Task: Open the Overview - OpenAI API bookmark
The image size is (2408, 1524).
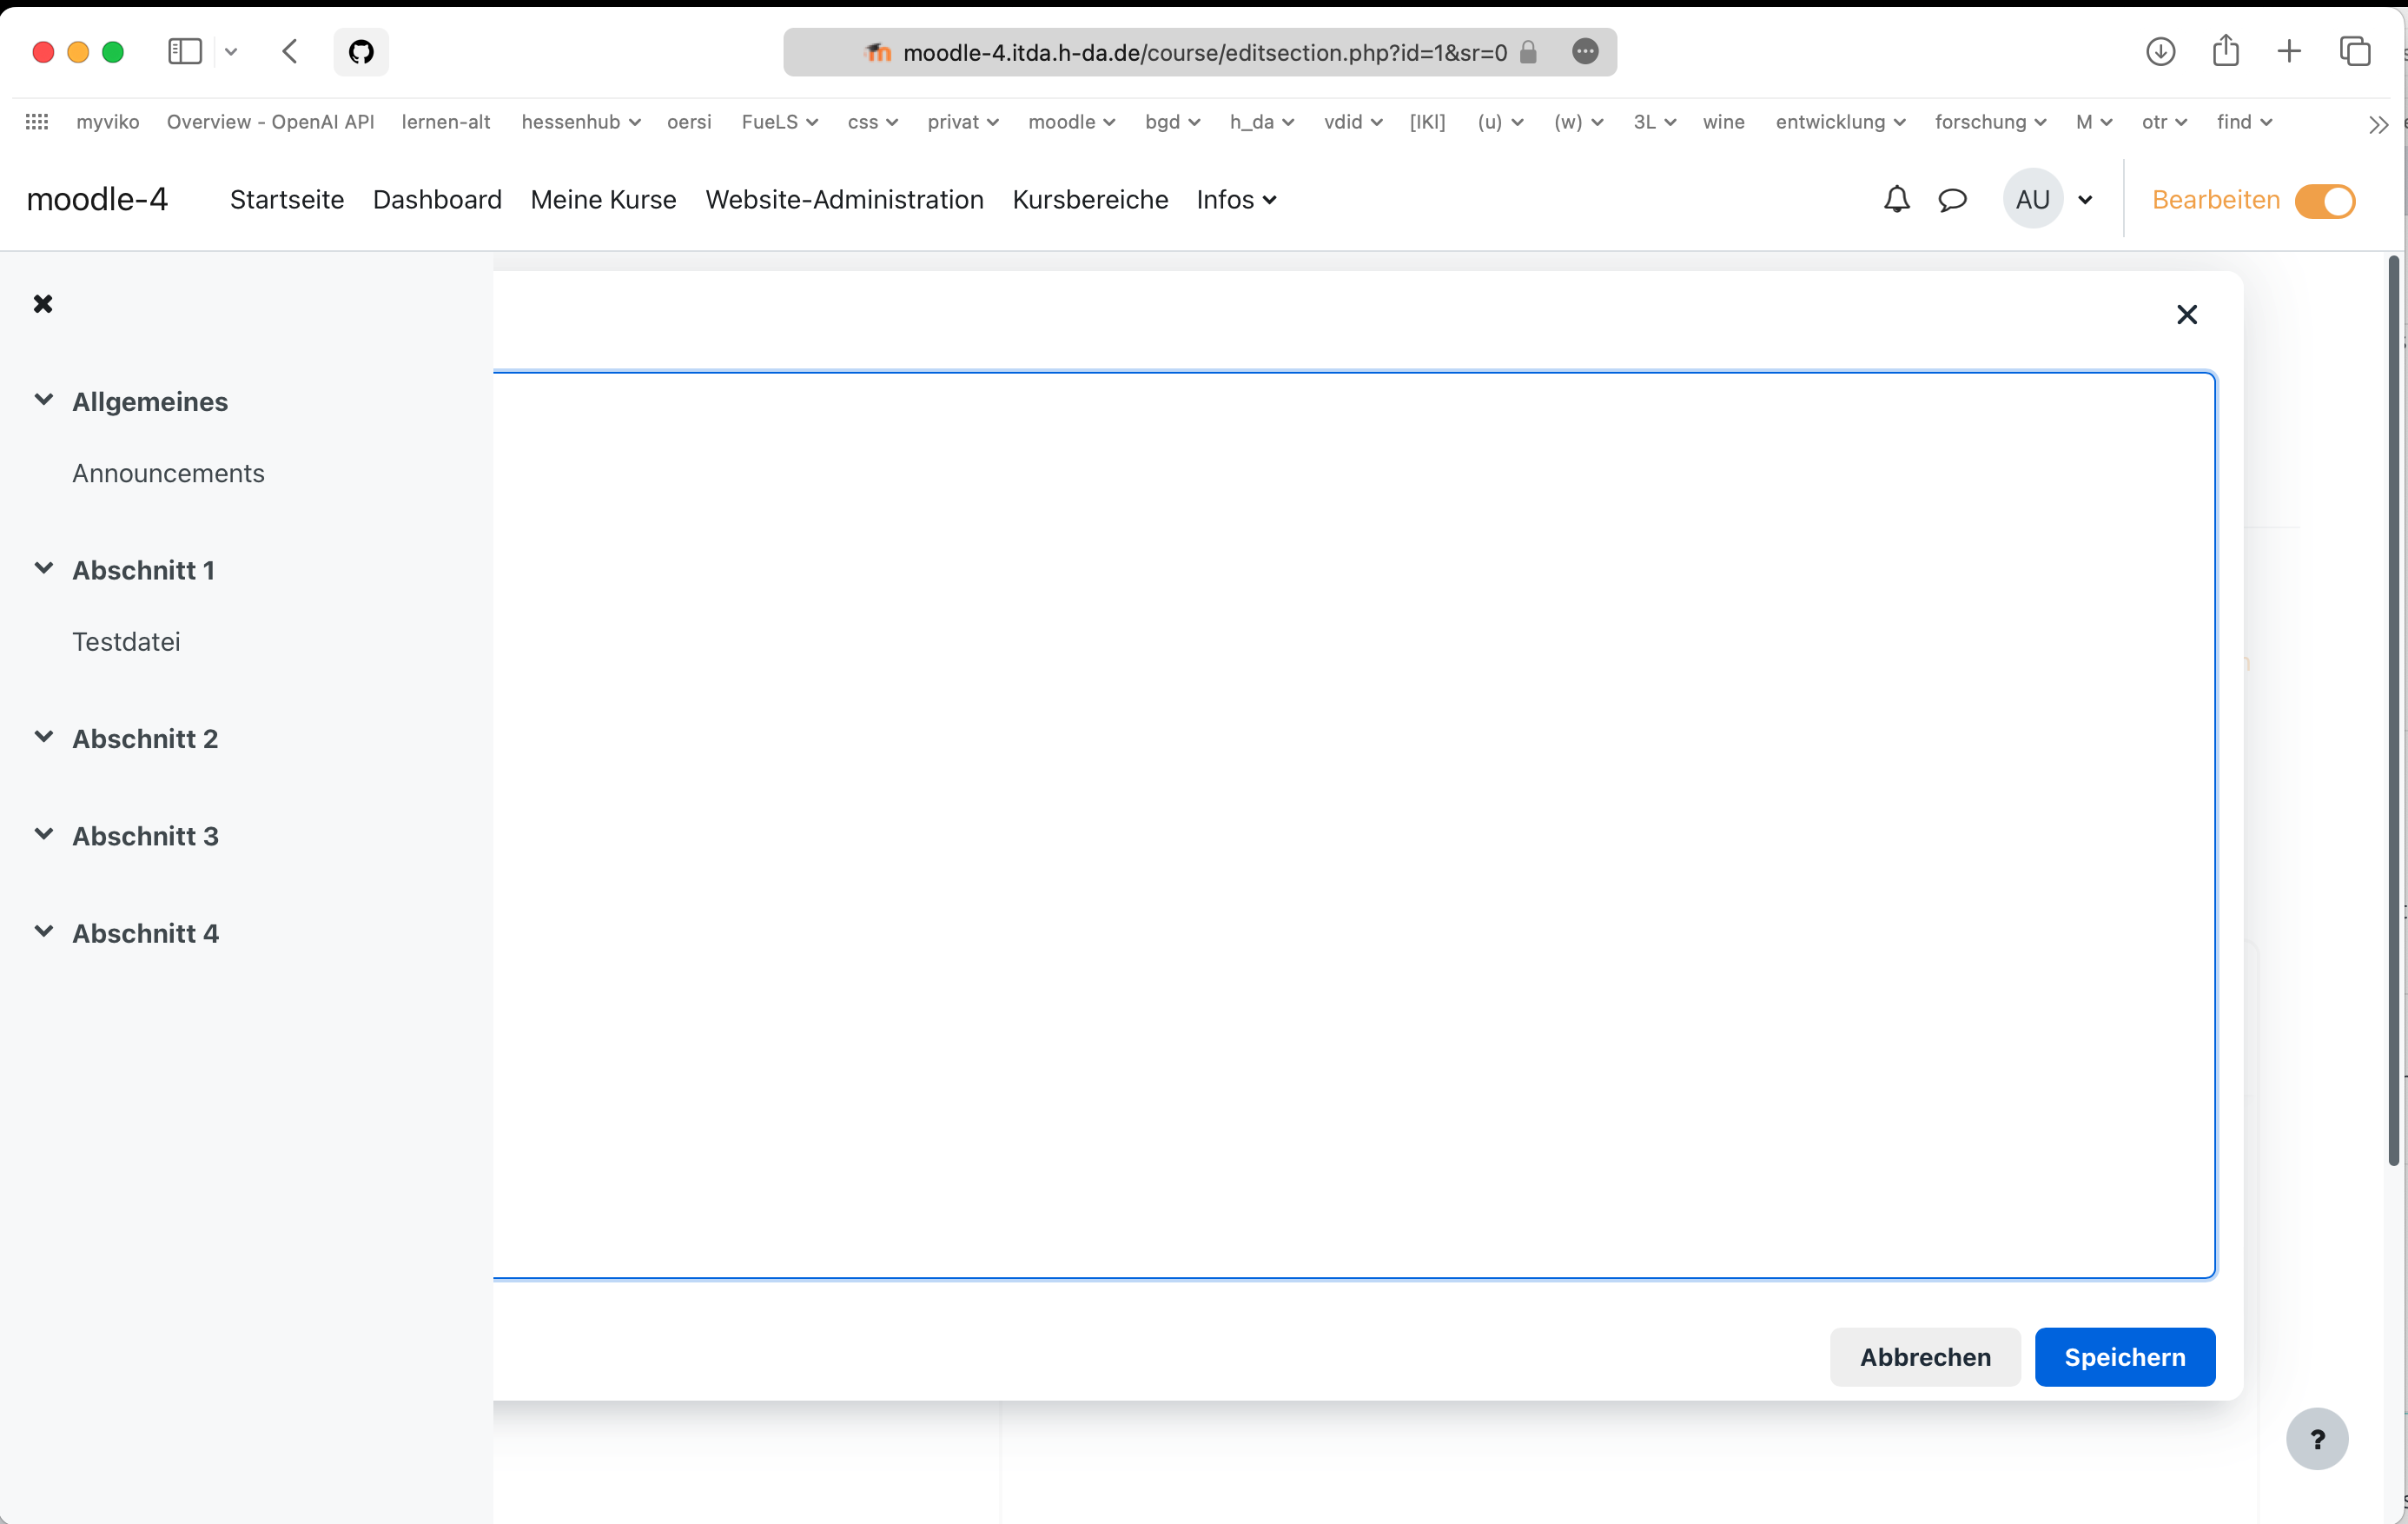Action: point(270,122)
